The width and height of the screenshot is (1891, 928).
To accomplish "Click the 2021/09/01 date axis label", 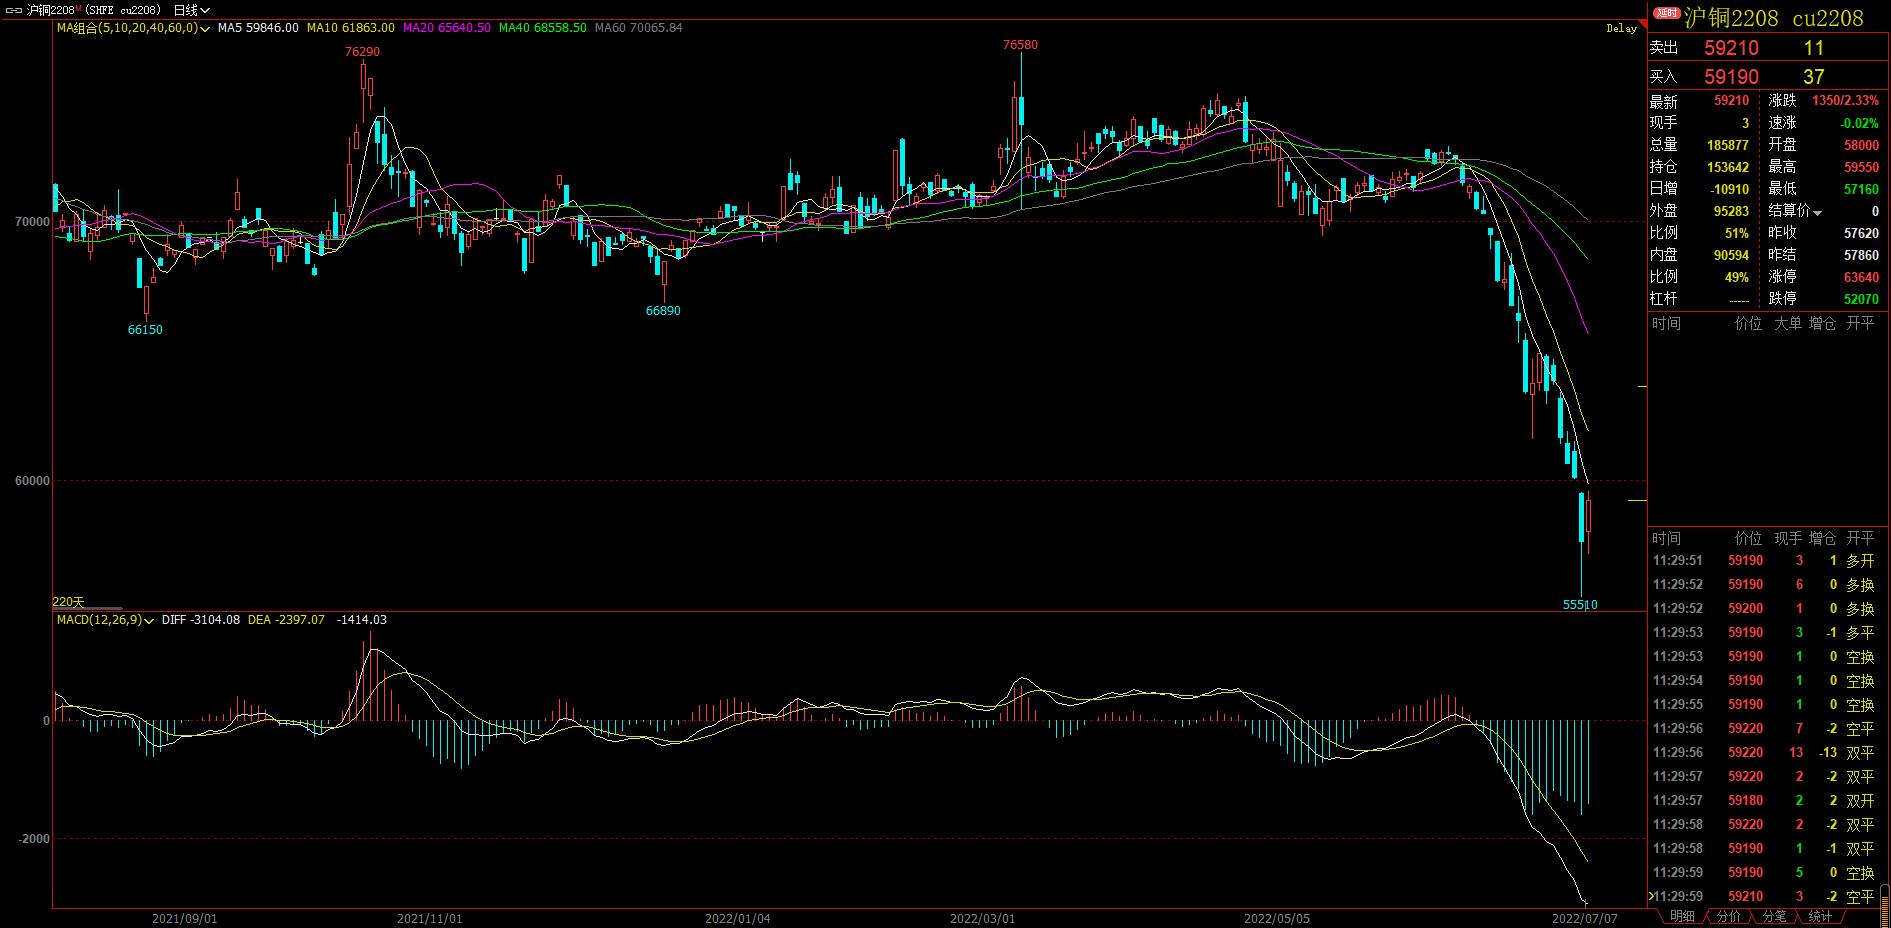I will (184, 917).
